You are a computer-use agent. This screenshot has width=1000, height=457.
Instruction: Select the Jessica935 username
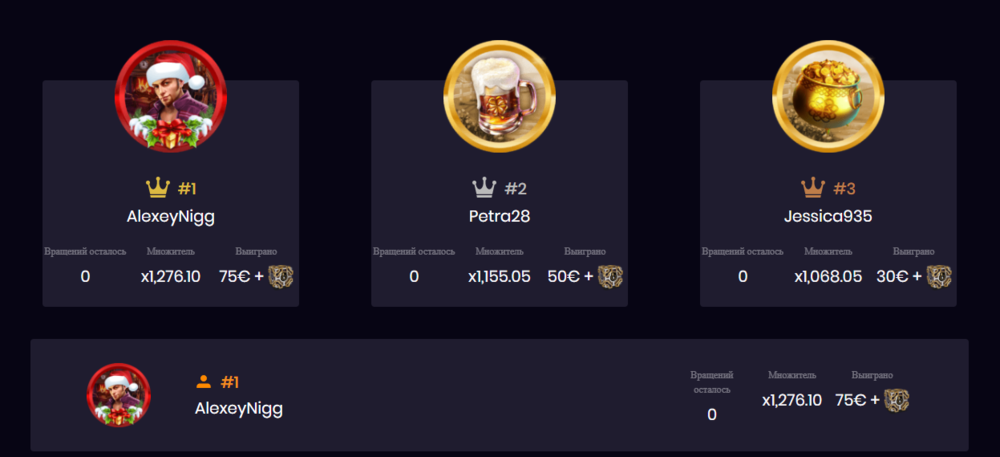click(x=828, y=217)
